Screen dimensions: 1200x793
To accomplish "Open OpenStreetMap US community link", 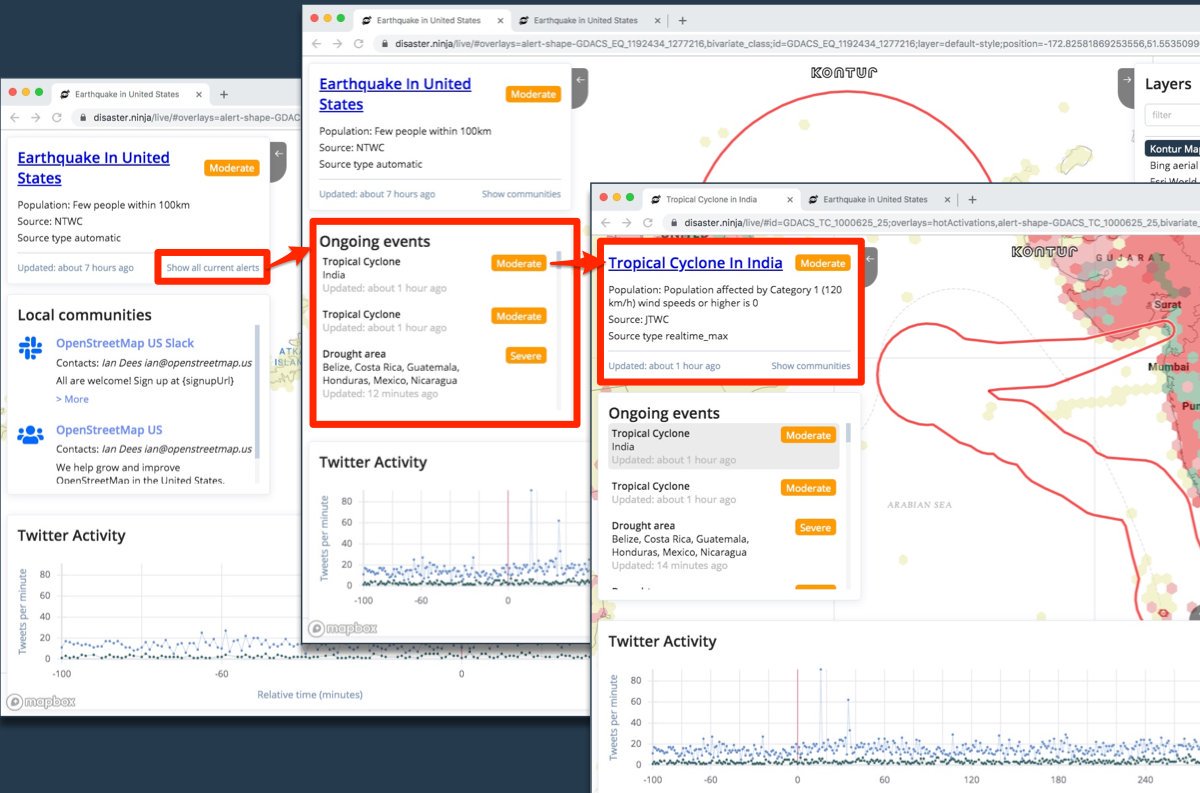I will point(109,430).
